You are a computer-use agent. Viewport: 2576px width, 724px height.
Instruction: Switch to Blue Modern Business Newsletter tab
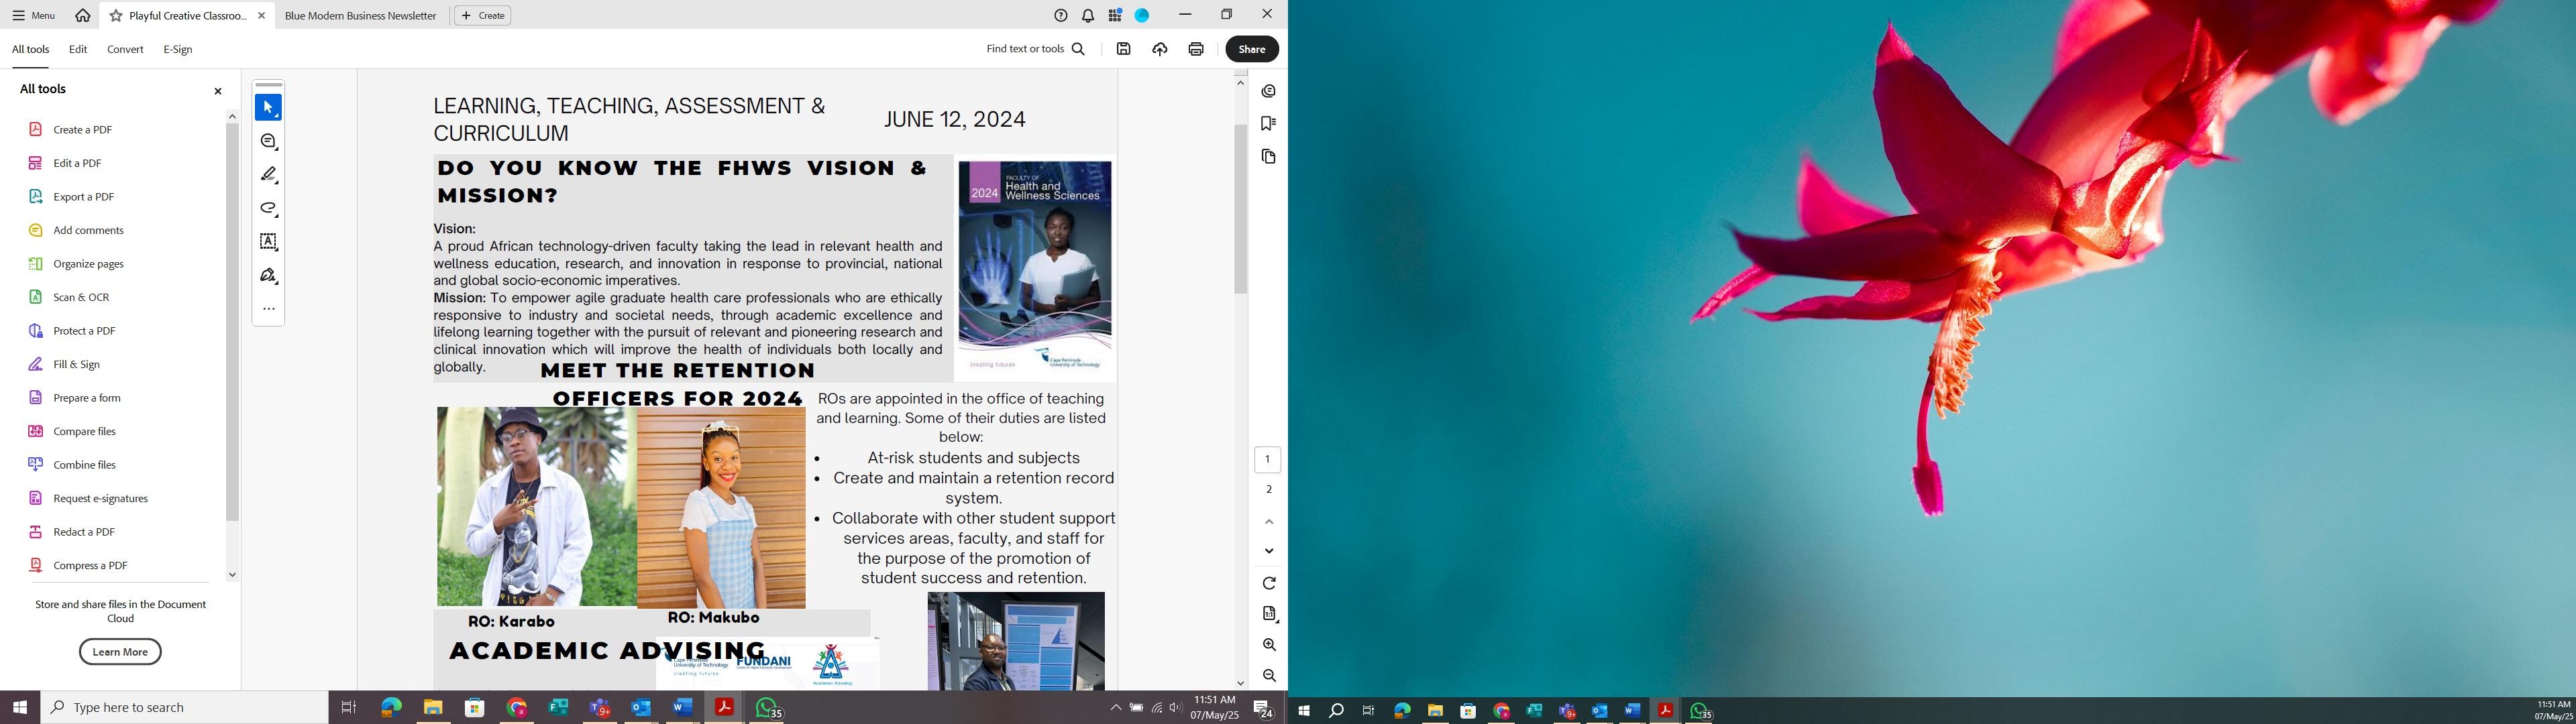(x=360, y=16)
